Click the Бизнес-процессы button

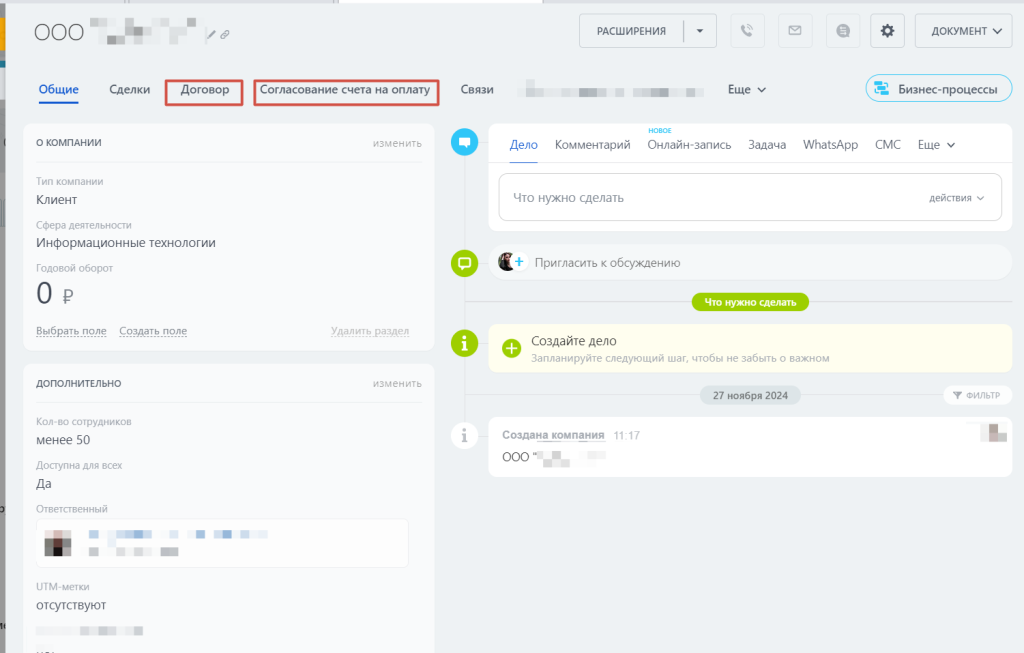(x=936, y=89)
